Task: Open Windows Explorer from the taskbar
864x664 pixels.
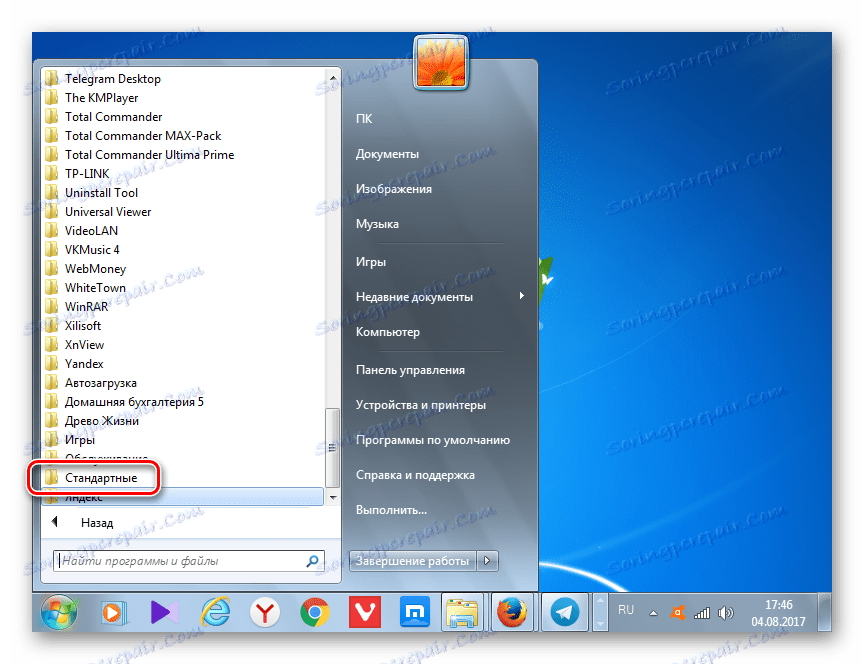Action: tap(463, 611)
